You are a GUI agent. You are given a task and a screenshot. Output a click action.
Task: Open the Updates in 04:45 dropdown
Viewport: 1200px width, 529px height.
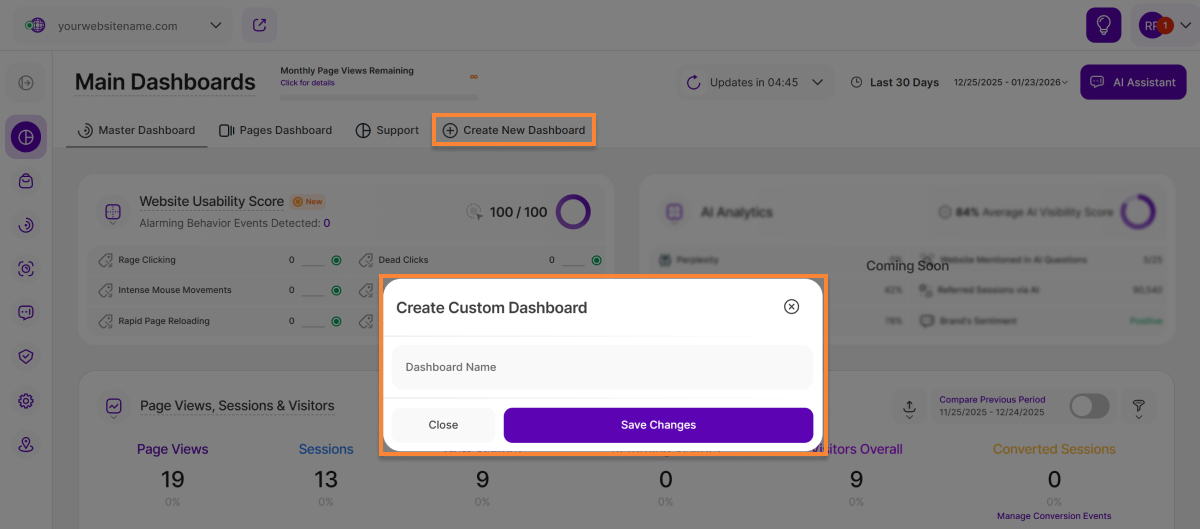[x=755, y=82]
